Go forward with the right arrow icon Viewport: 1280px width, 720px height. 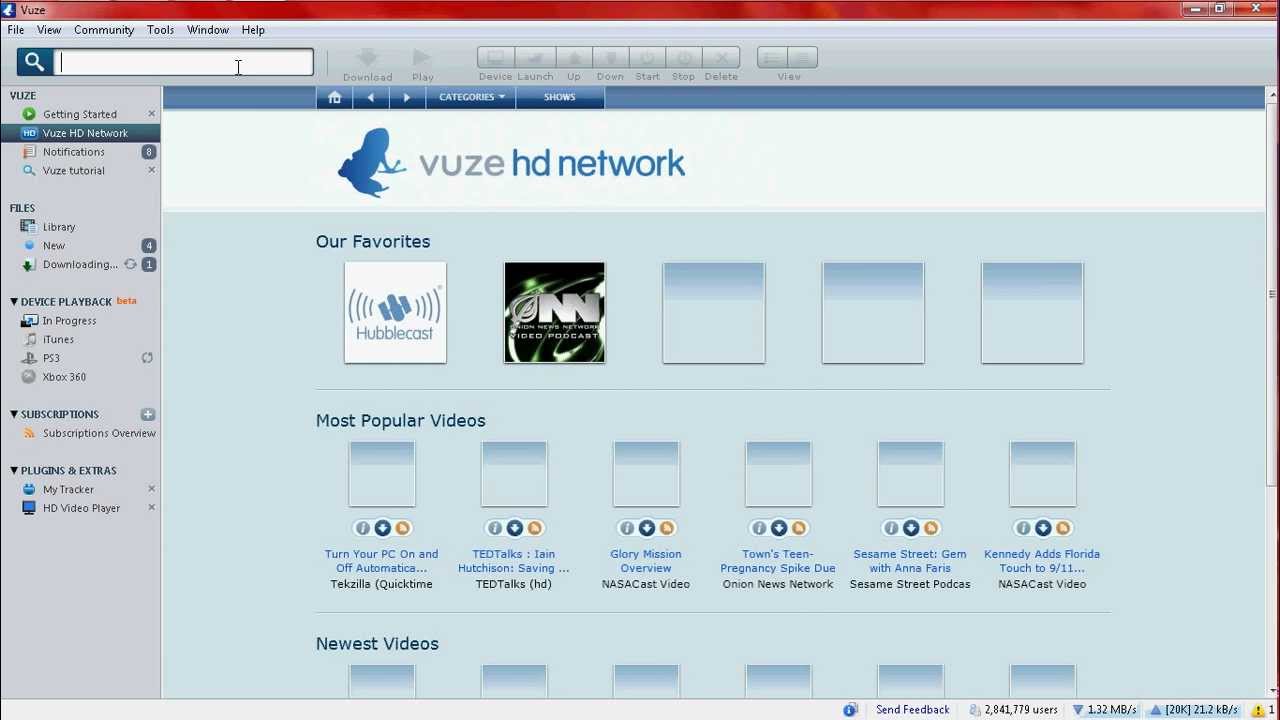coord(406,97)
